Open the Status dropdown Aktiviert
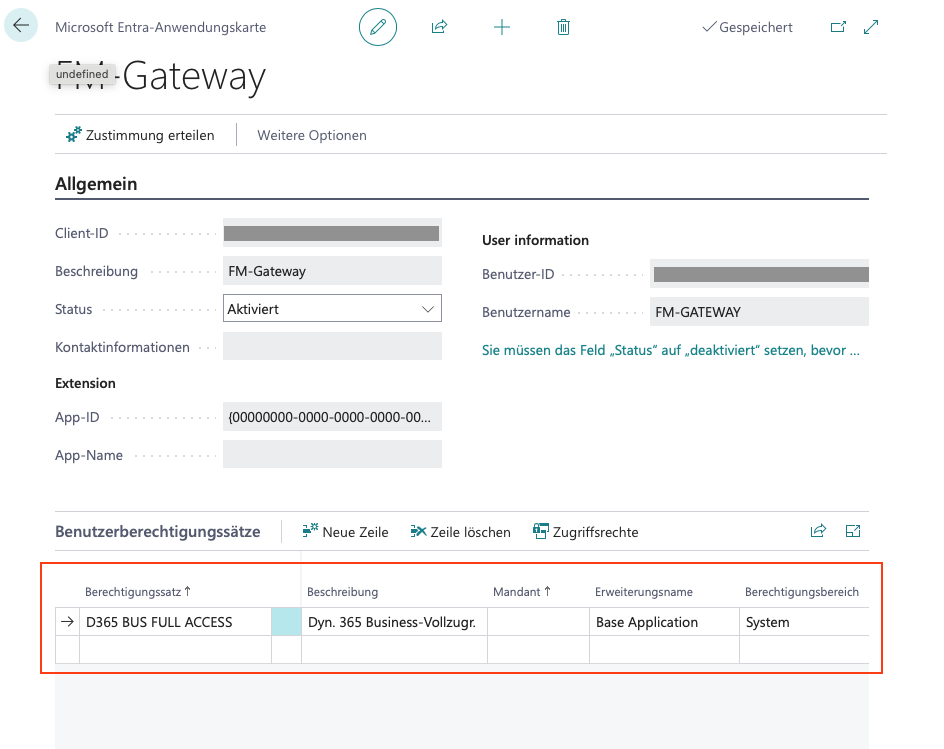The height and width of the screenshot is (749, 944). pyautogui.click(x=332, y=308)
